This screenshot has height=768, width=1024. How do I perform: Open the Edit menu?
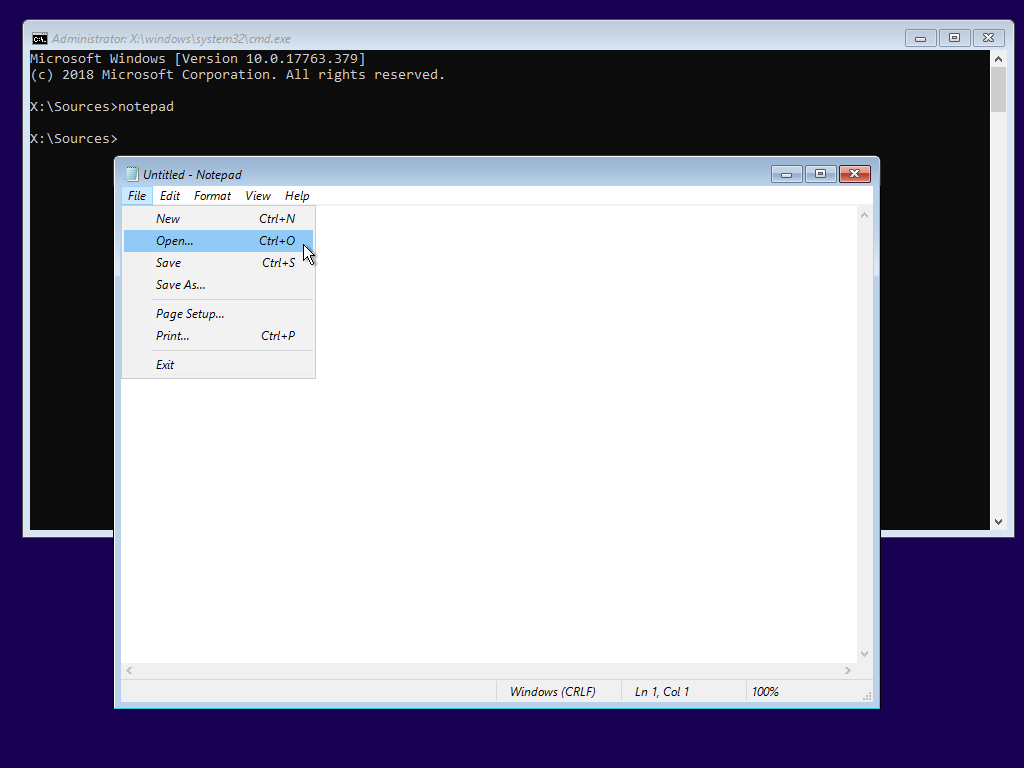169,195
